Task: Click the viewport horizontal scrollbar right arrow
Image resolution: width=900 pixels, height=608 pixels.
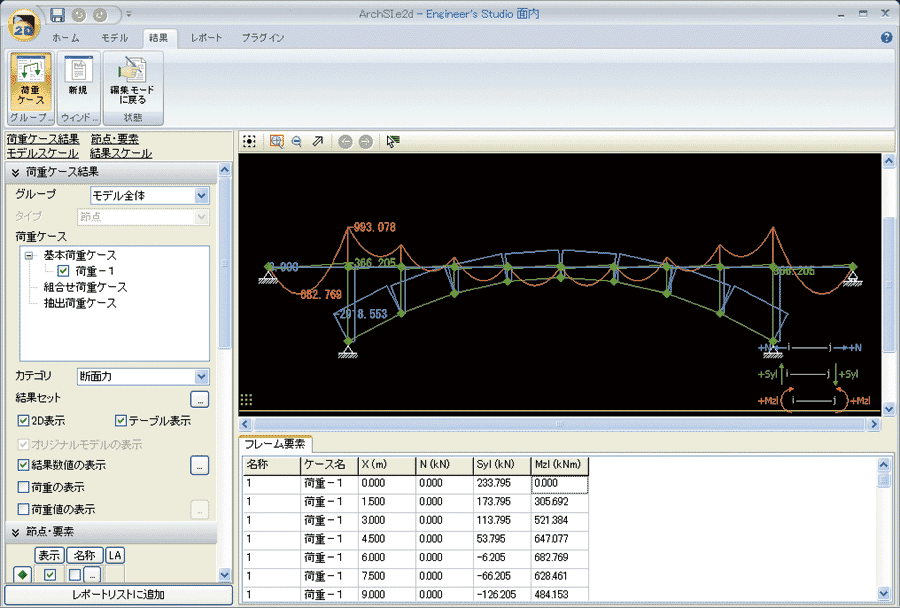Action: 874,424
